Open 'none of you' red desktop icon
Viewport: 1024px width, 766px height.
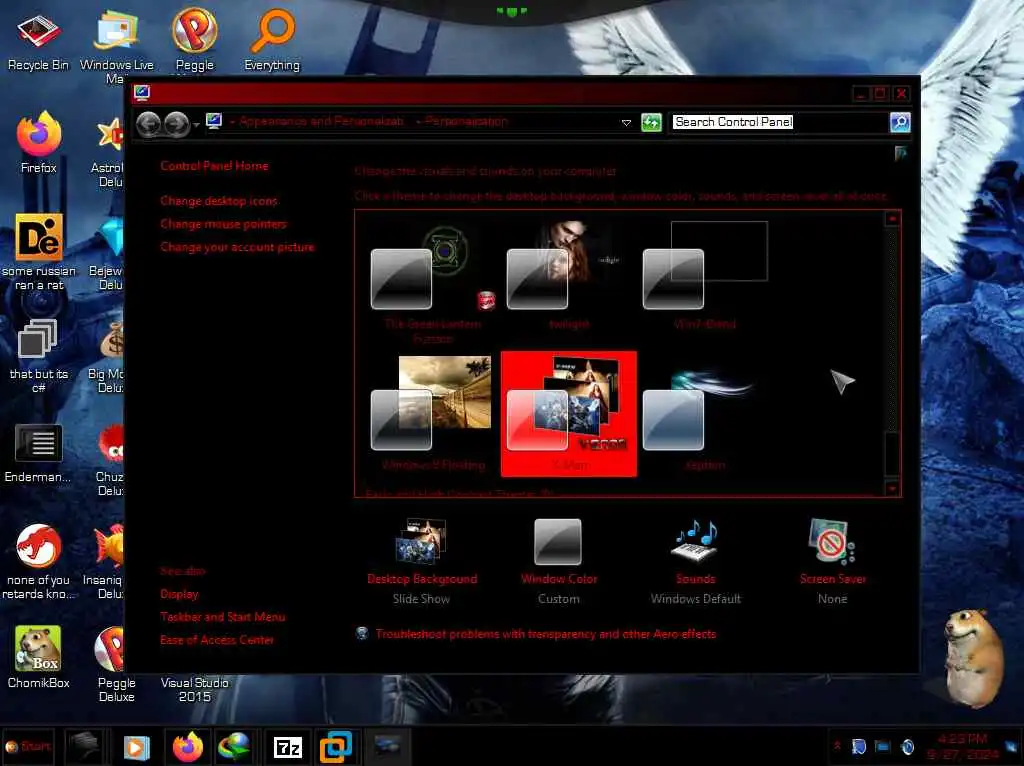click(x=39, y=562)
